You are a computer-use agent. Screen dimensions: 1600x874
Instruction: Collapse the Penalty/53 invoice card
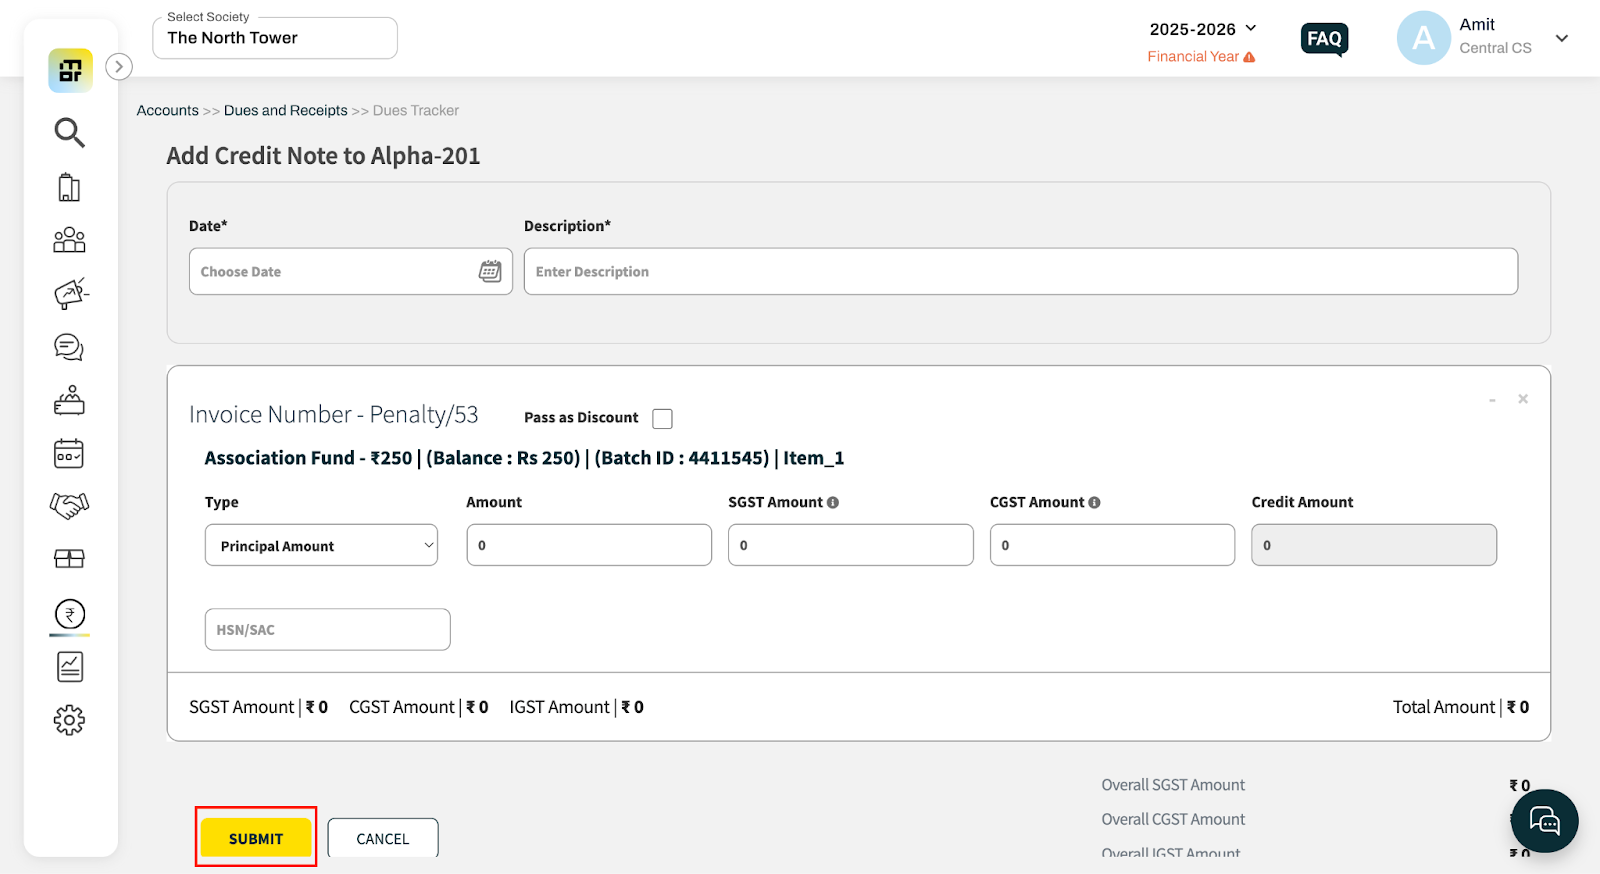[1492, 400]
